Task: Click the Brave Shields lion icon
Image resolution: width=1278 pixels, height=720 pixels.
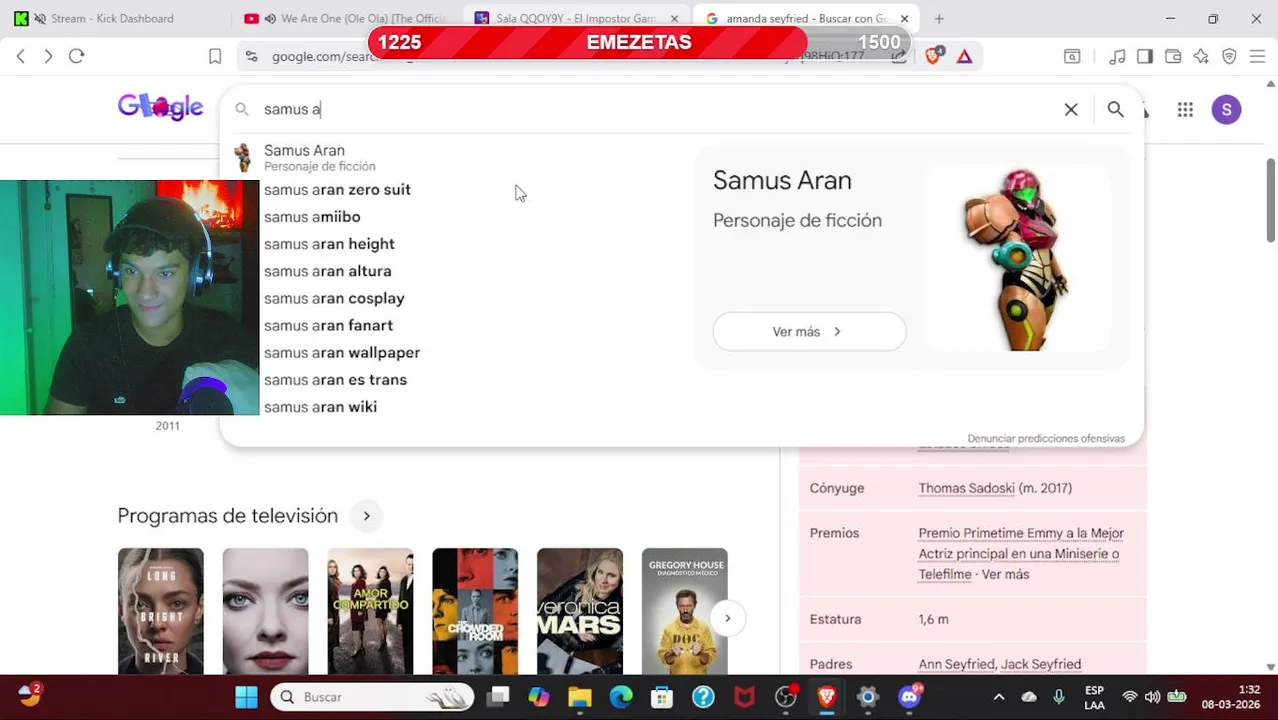Action: [x=933, y=56]
